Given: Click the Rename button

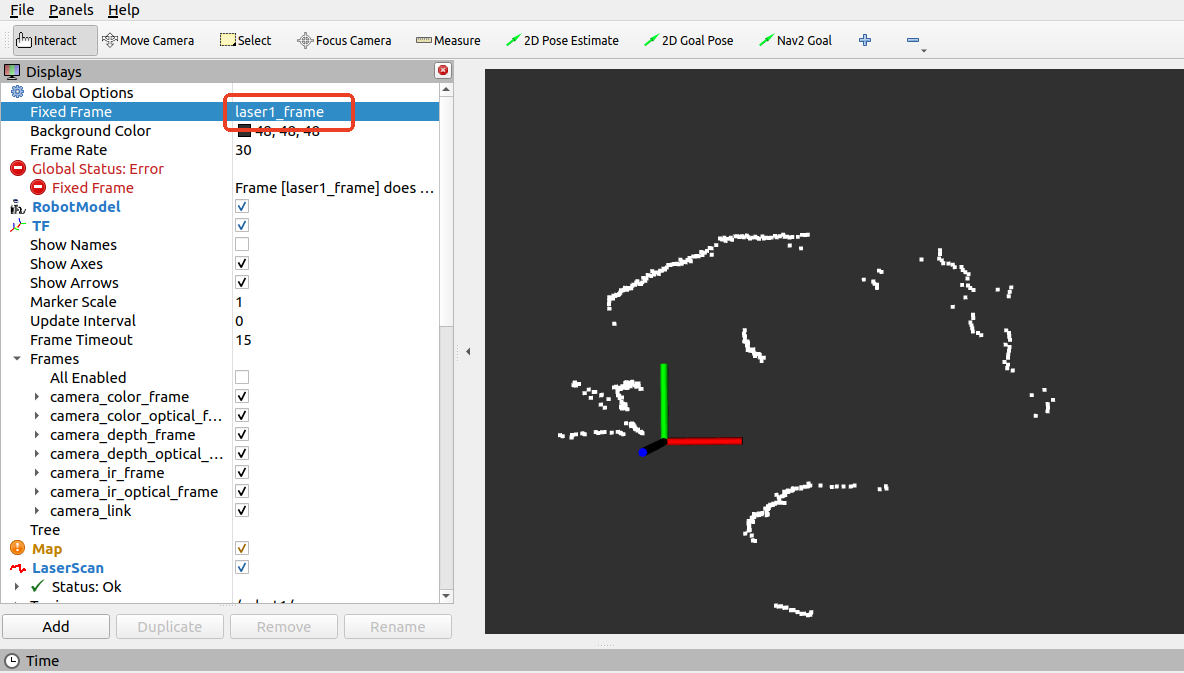Looking at the screenshot, I should click(398, 627).
